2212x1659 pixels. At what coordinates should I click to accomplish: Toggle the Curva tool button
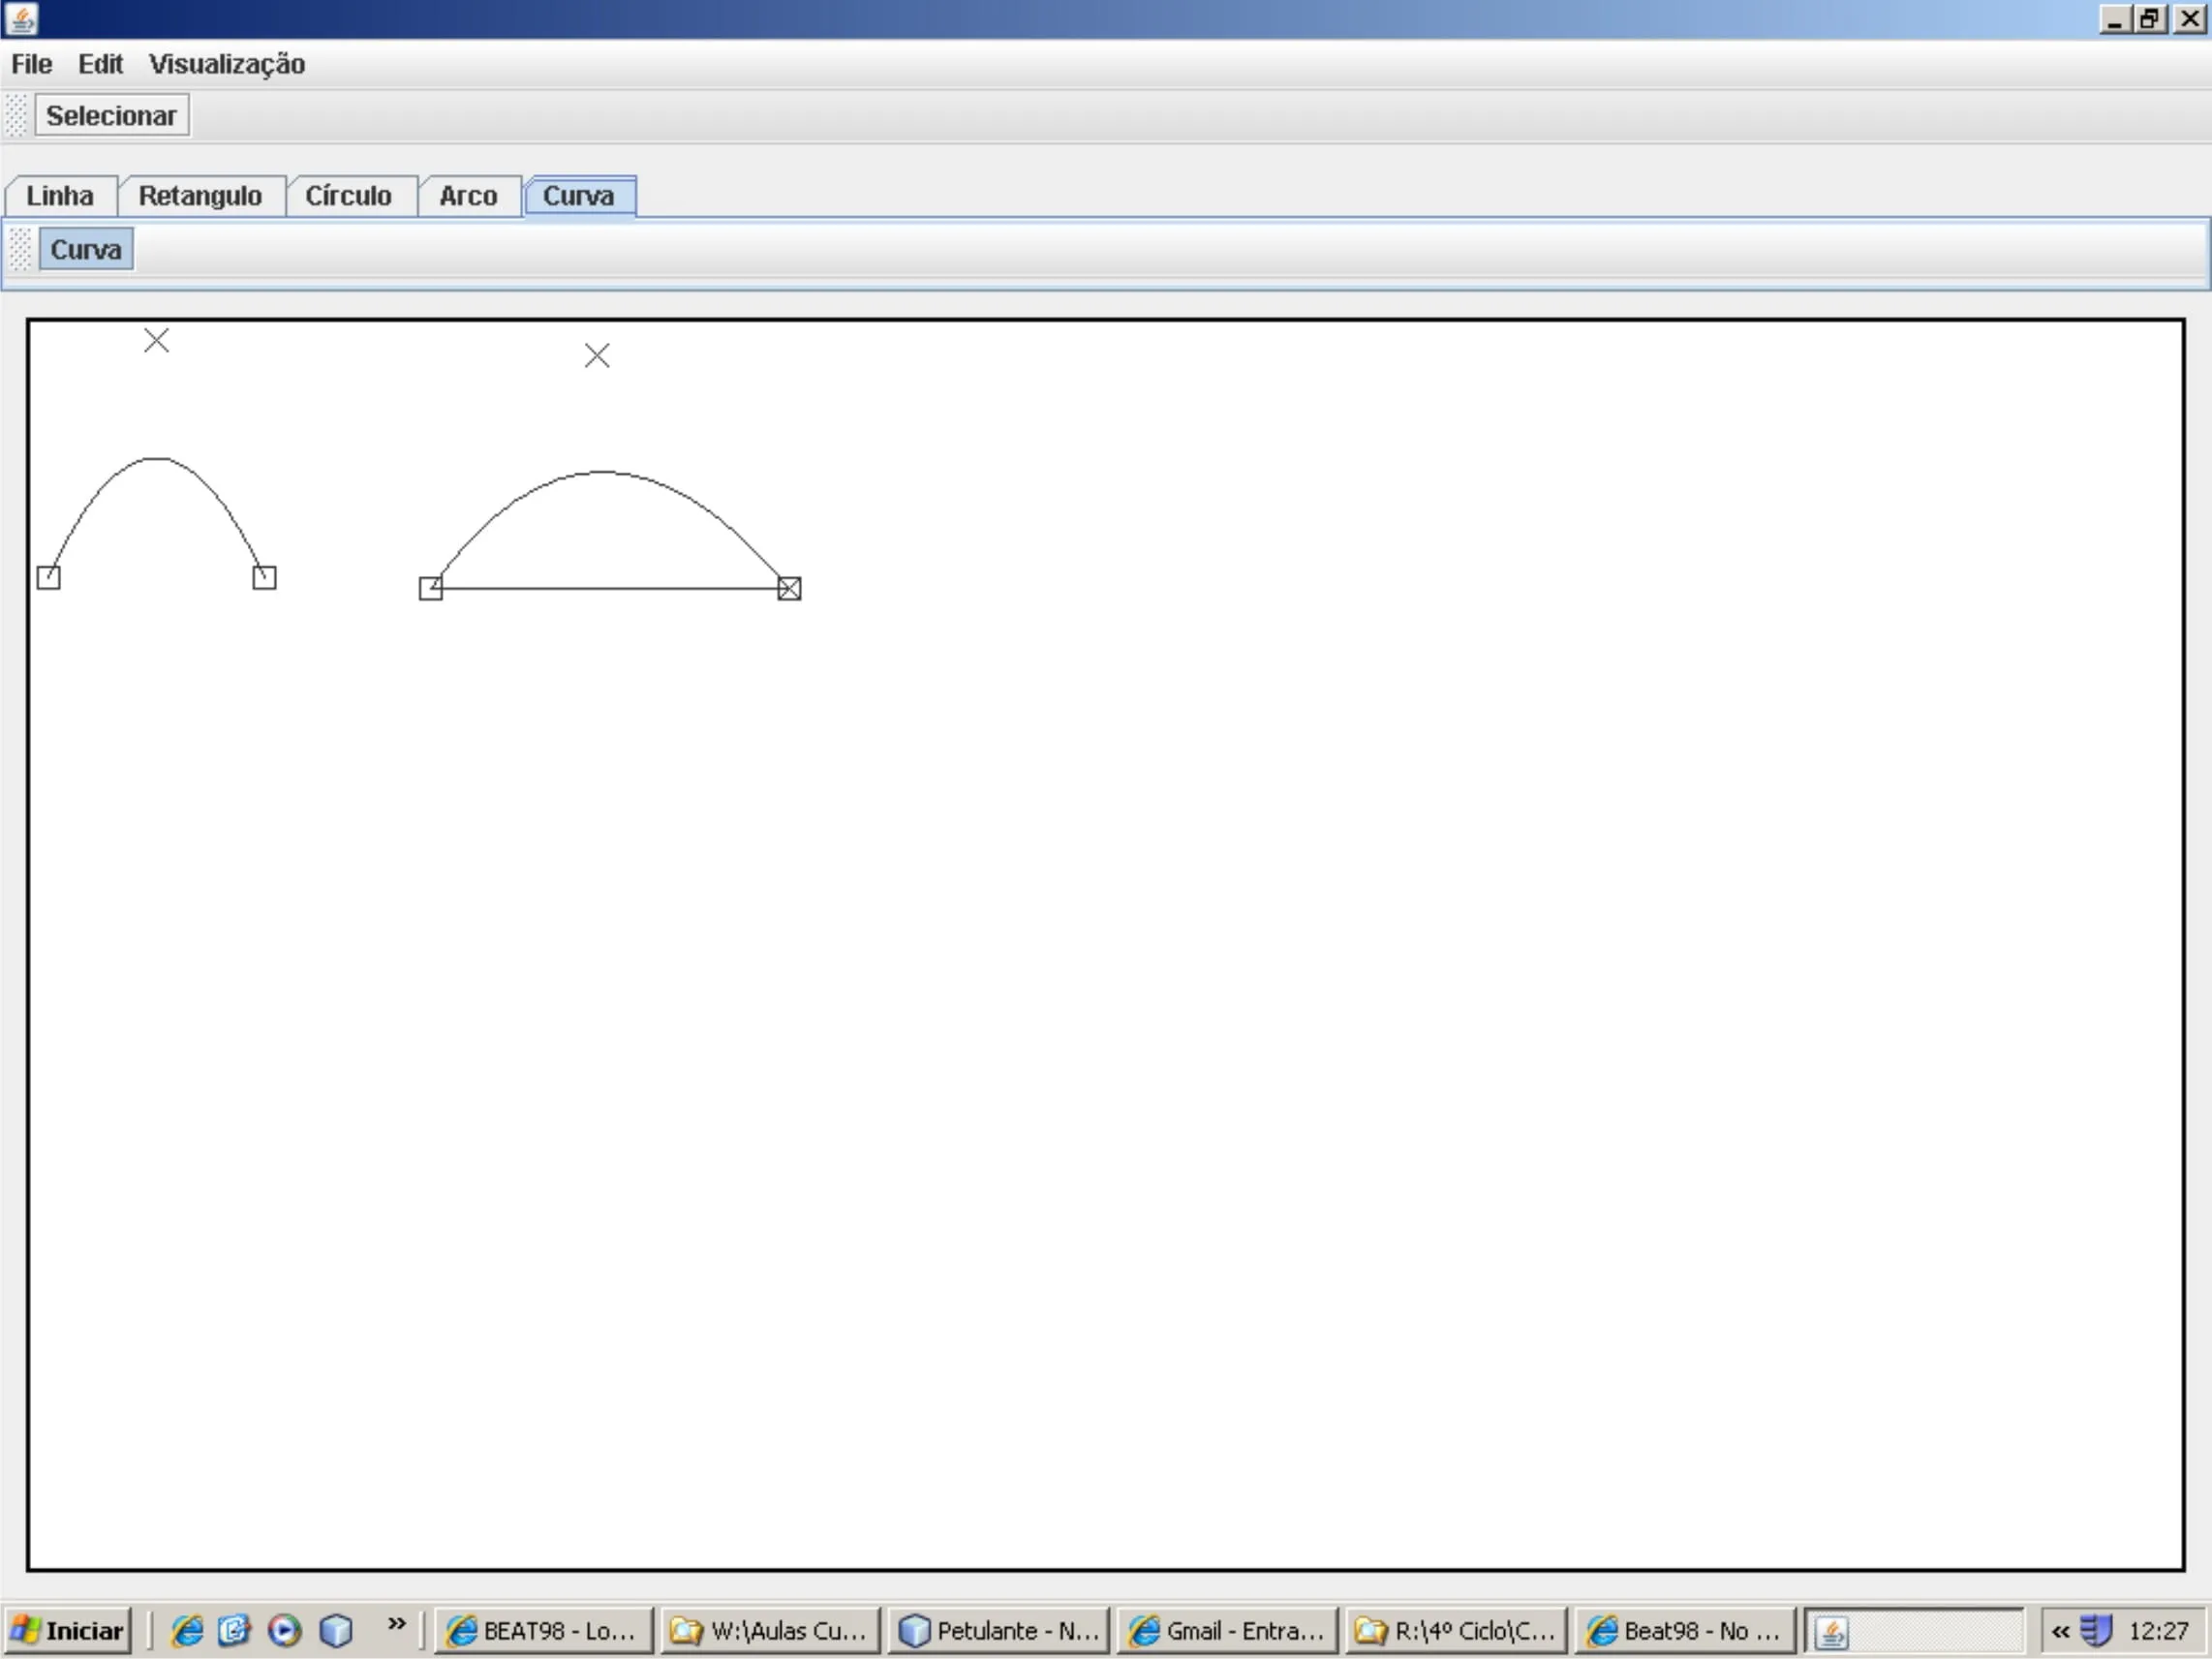(x=86, y=250)
